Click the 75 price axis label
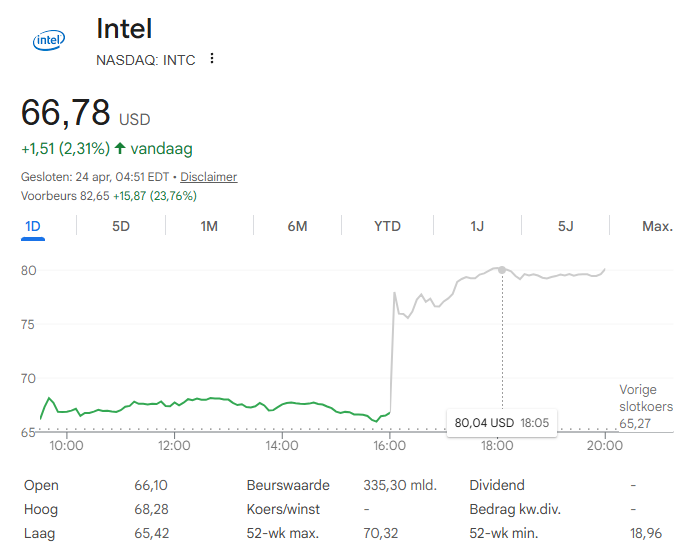The height and width of the screenshot is (554, 691). pyautogui.click(x=28, y=325)
